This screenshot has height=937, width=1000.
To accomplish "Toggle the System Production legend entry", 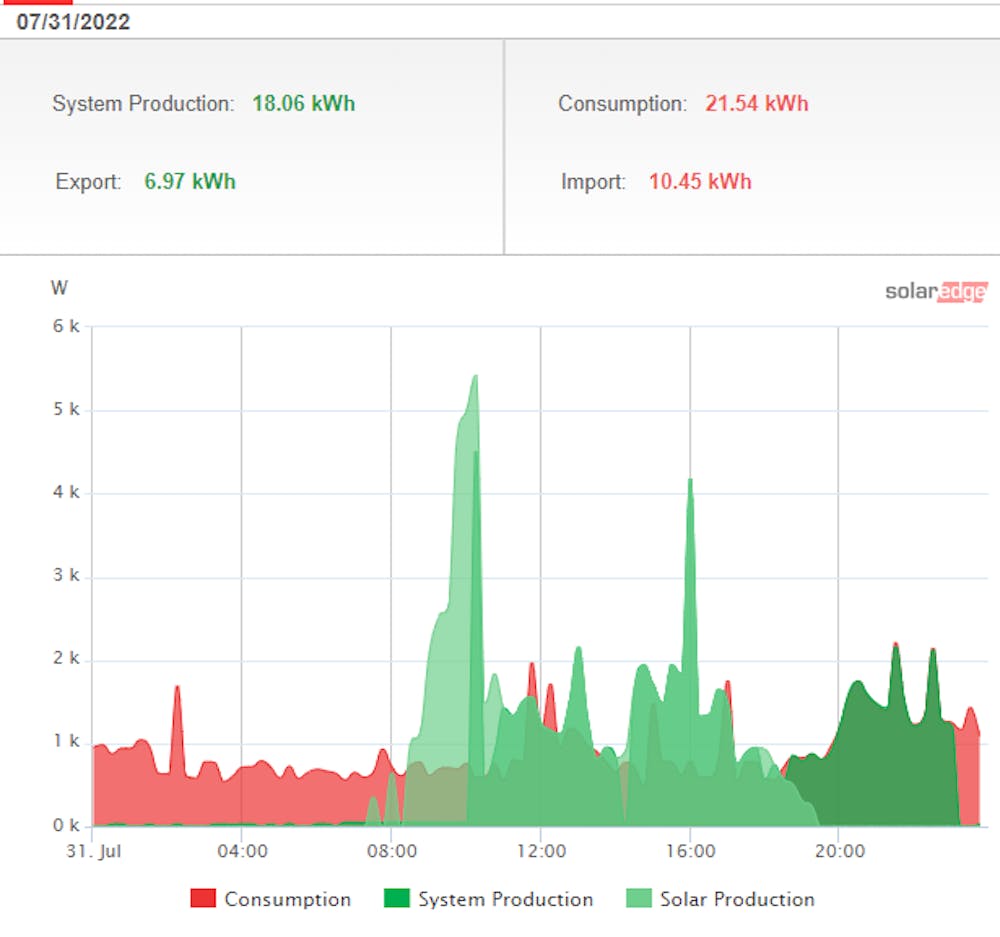I will (489, 899).
